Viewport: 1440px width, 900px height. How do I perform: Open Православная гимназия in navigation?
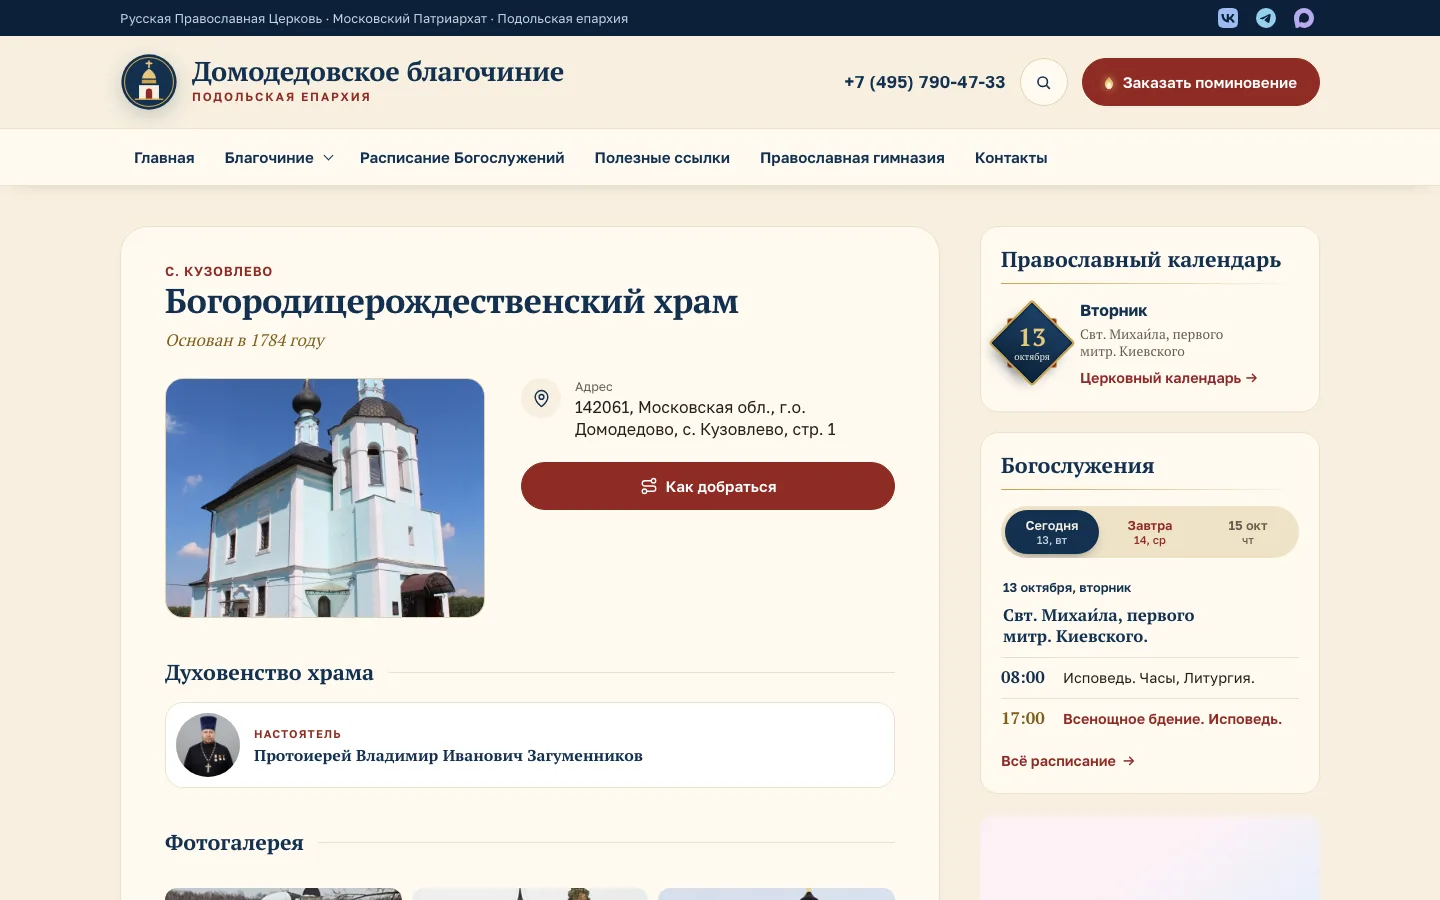[852, 158]
